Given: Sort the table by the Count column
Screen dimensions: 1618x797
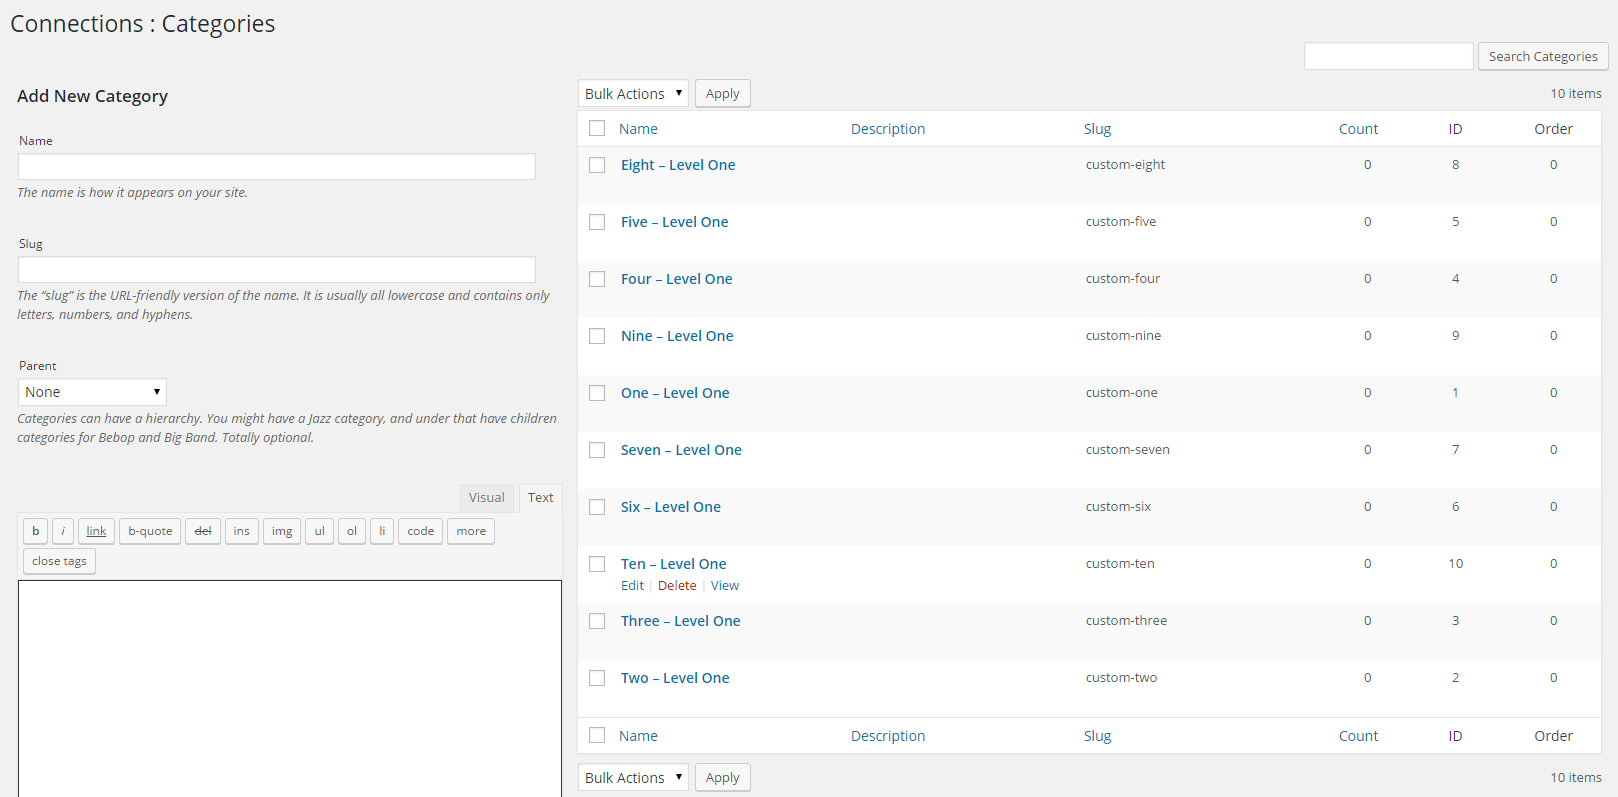Looking at the screenshot, I should pyautogui.click(x=1358, y=129).
